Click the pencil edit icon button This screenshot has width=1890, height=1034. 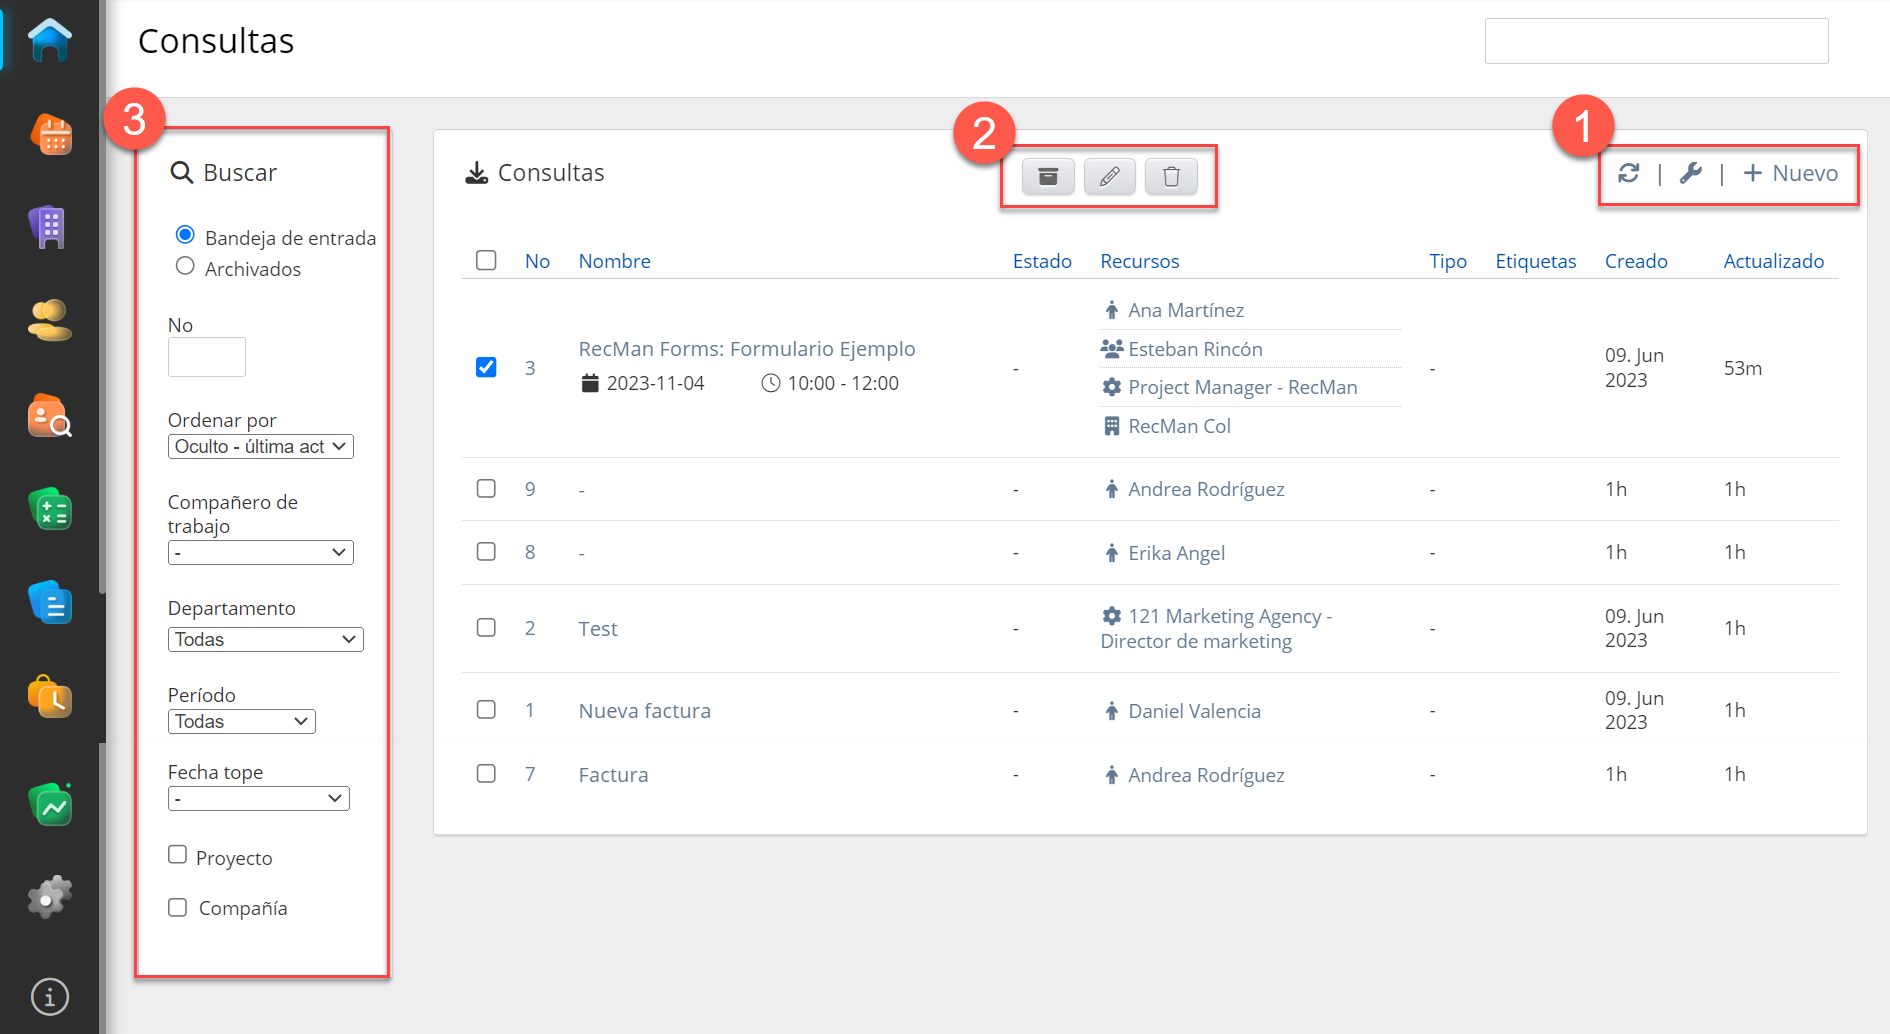click(1109, 177)
